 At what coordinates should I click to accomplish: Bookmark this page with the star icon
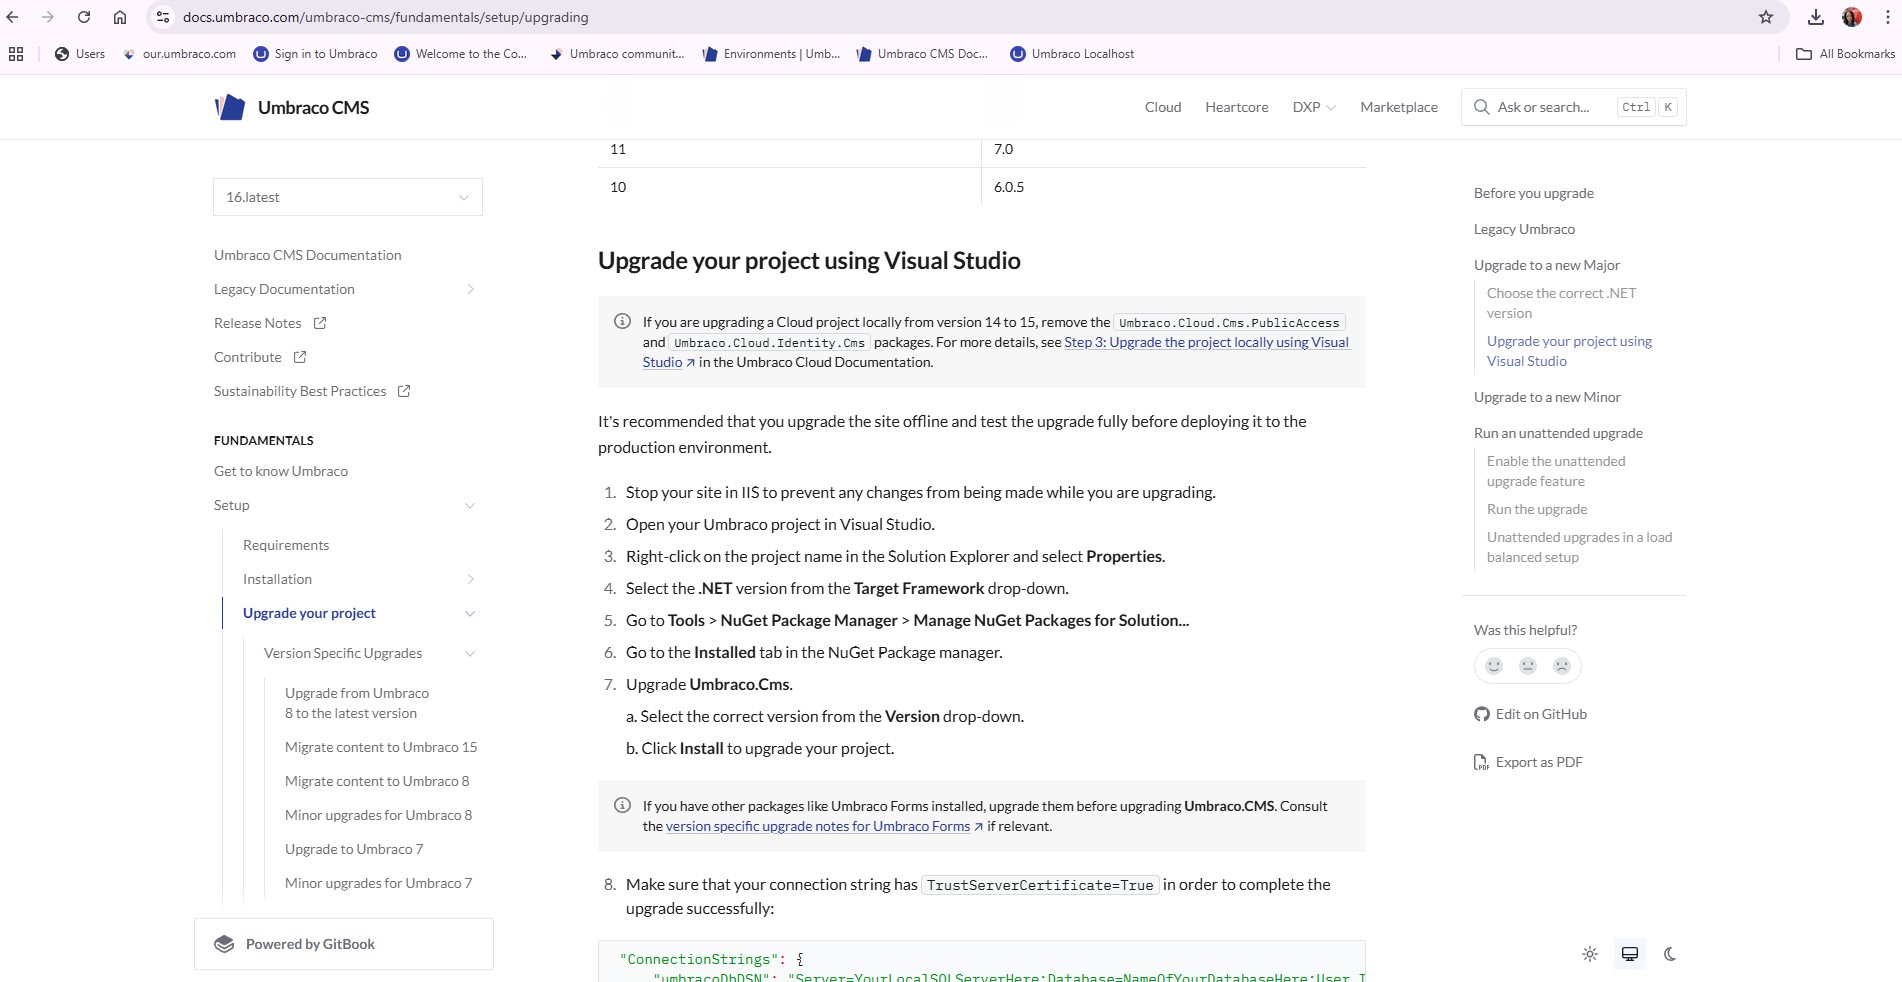pyautogui.click(x=1766, y=17)
